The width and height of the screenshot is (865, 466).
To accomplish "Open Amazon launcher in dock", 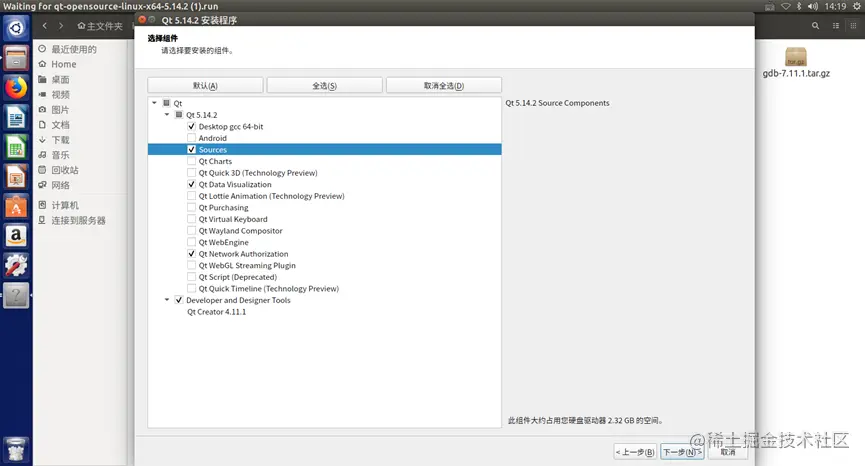I will click(16, 236).
